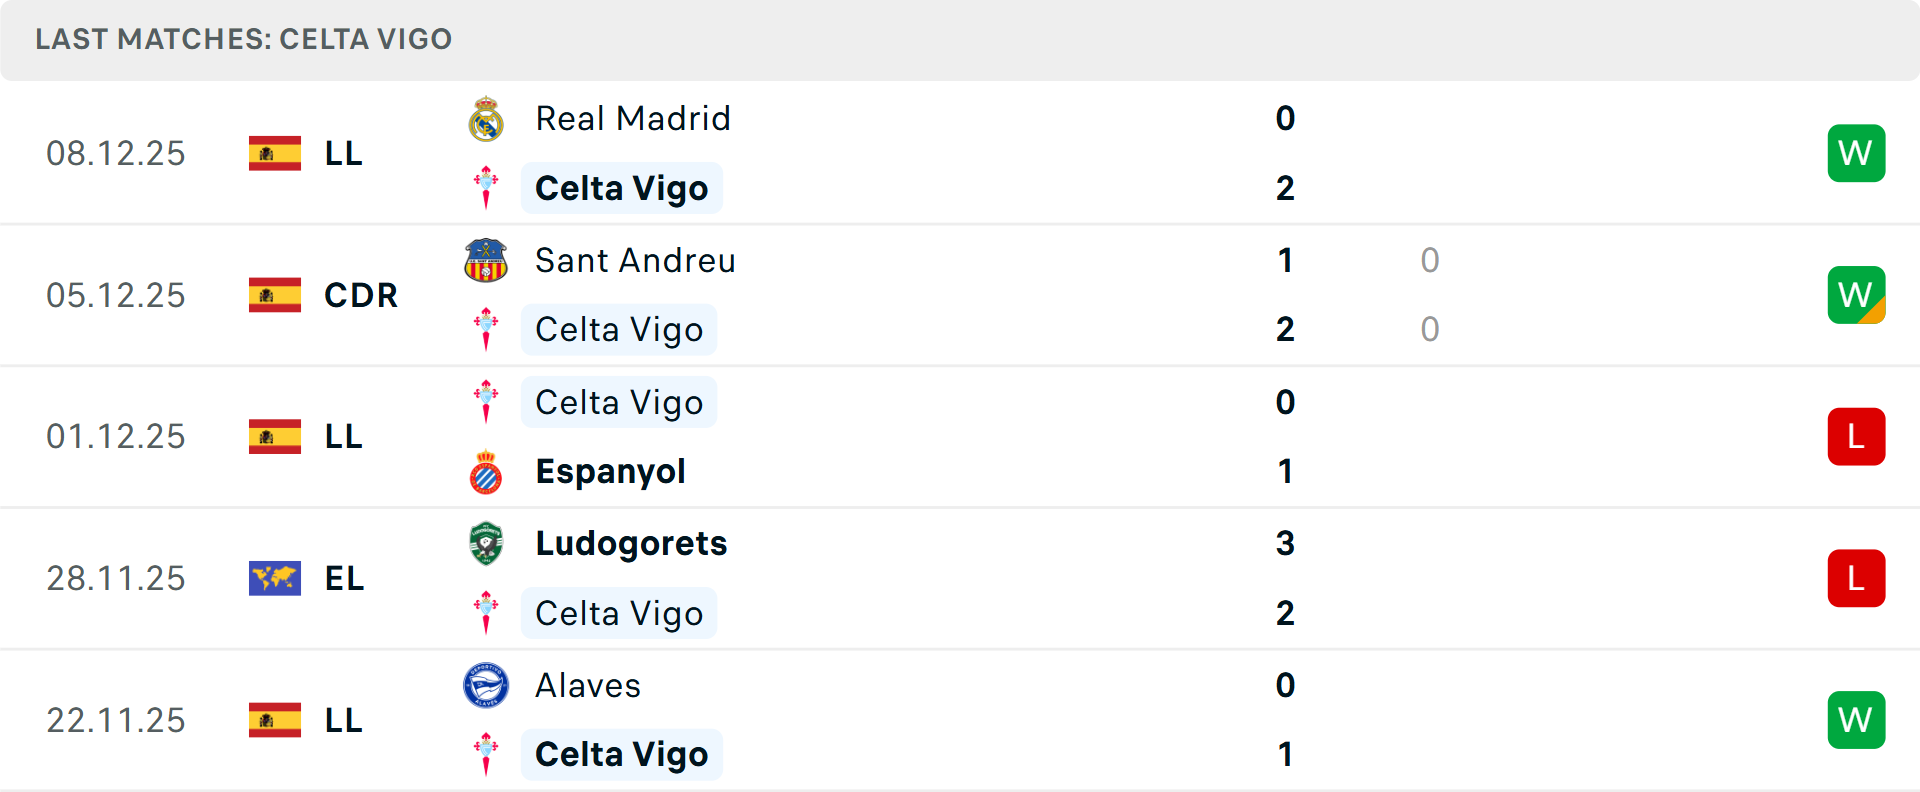Viewport: 1920px width, 792px height.
Task: Click the two-tone W result indicator for Sant Andreu match
Action: click(1856, 295)
